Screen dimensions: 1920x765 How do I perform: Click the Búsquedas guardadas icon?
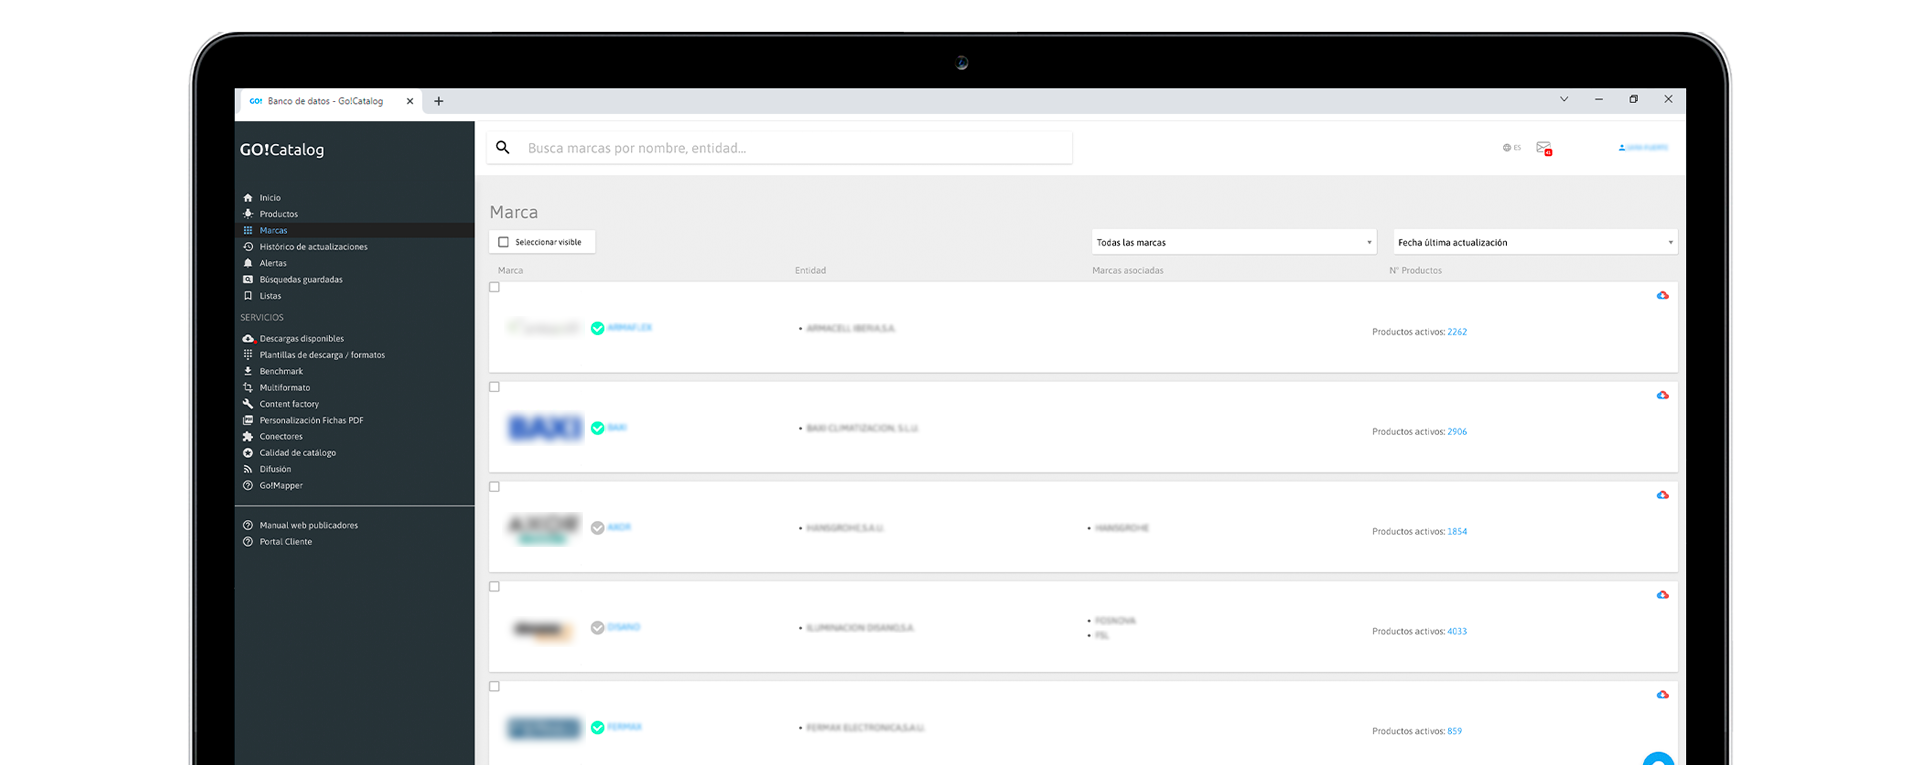point(248,280)
